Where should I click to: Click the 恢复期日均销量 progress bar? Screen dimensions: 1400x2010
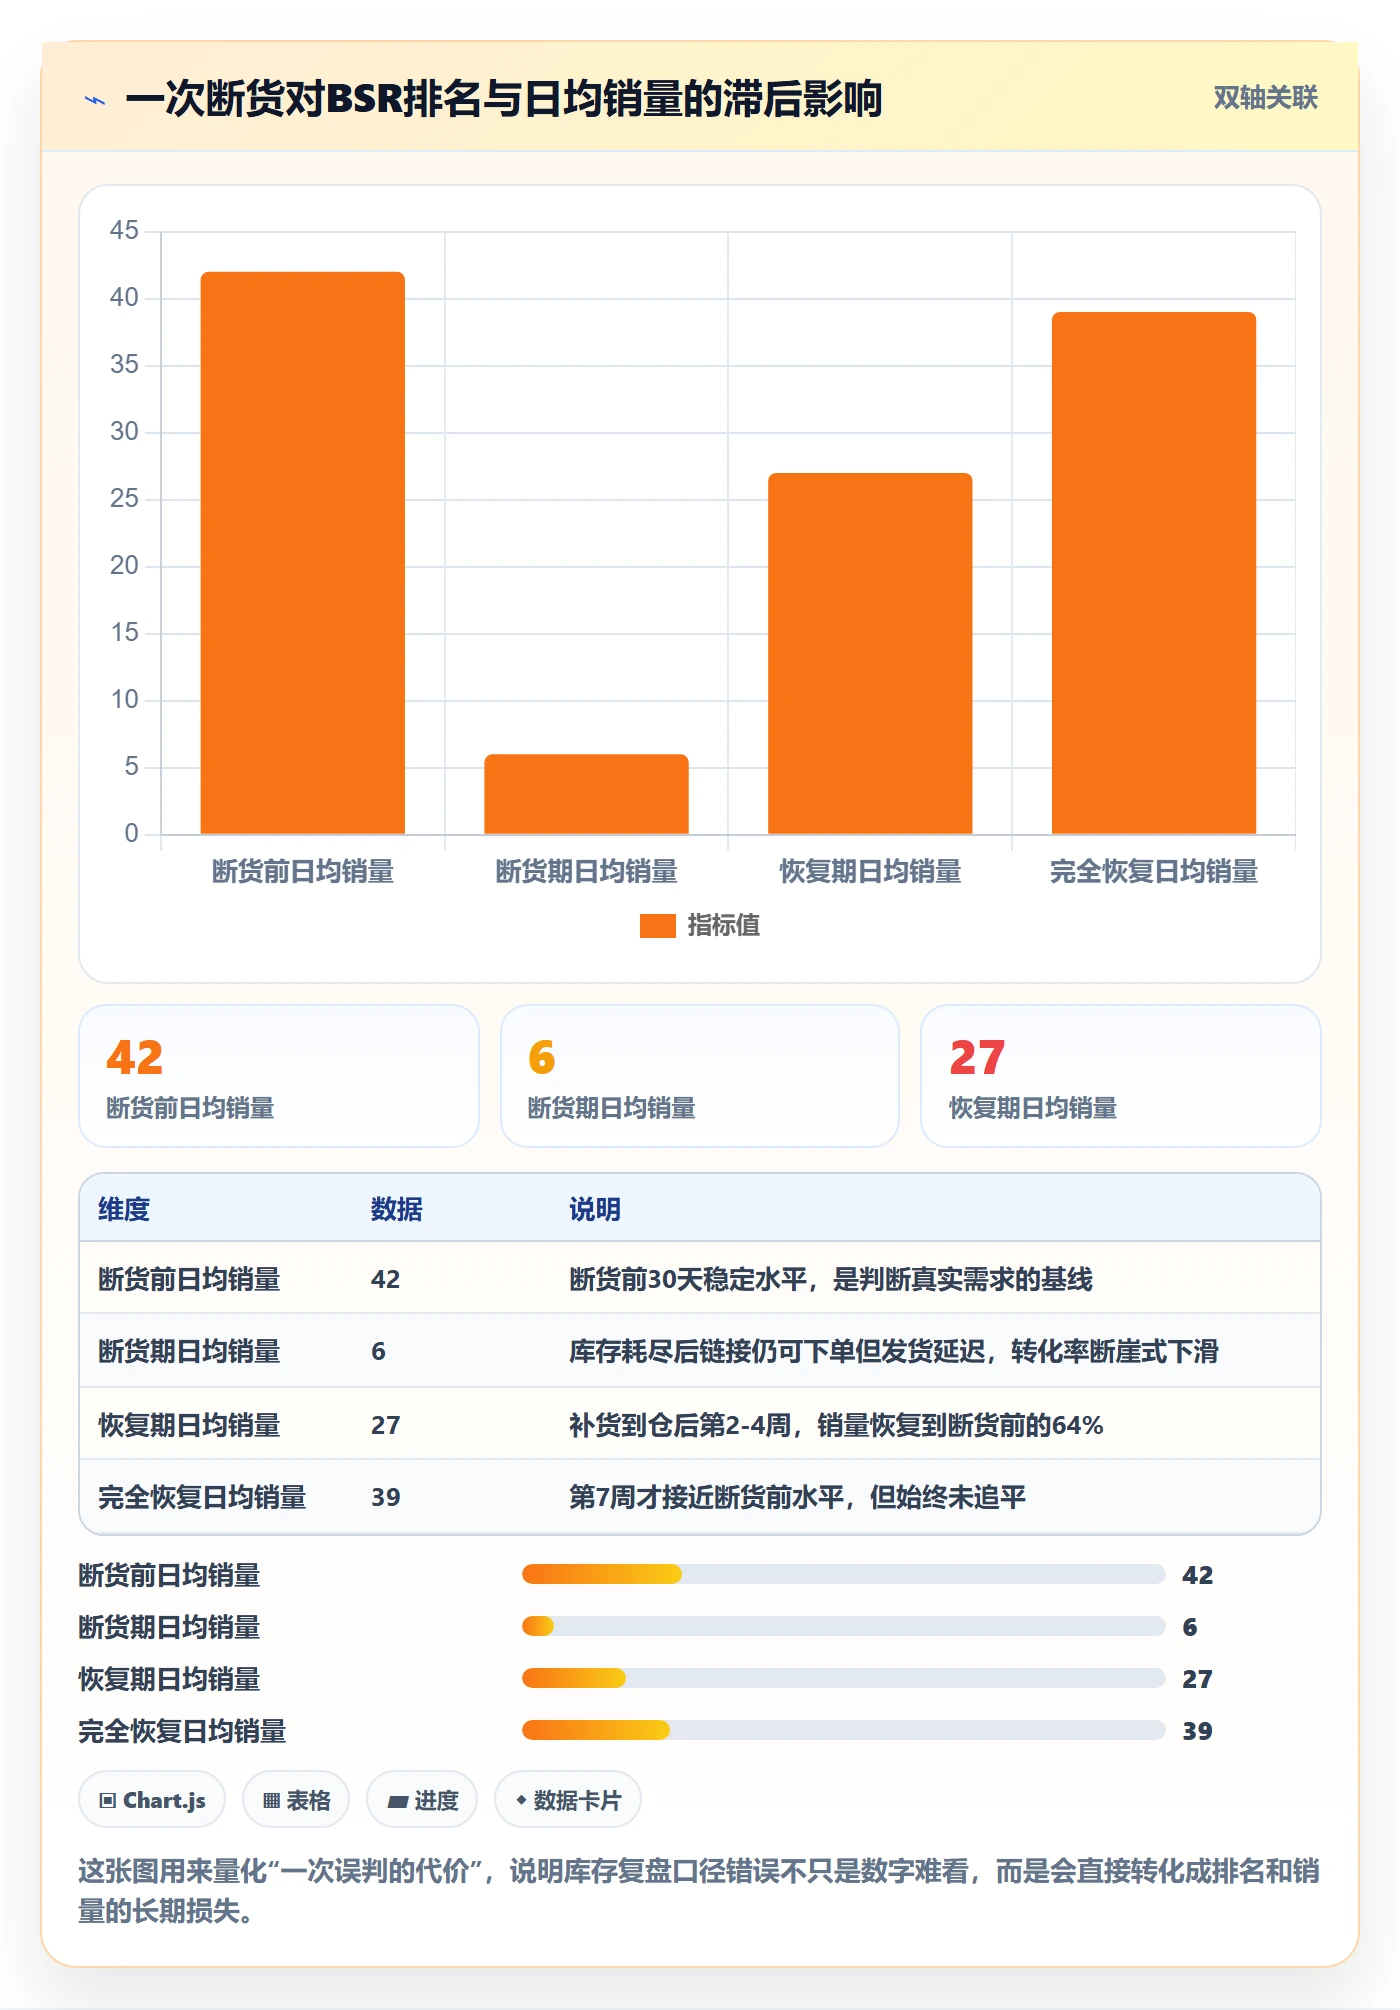click(844, 1679)
